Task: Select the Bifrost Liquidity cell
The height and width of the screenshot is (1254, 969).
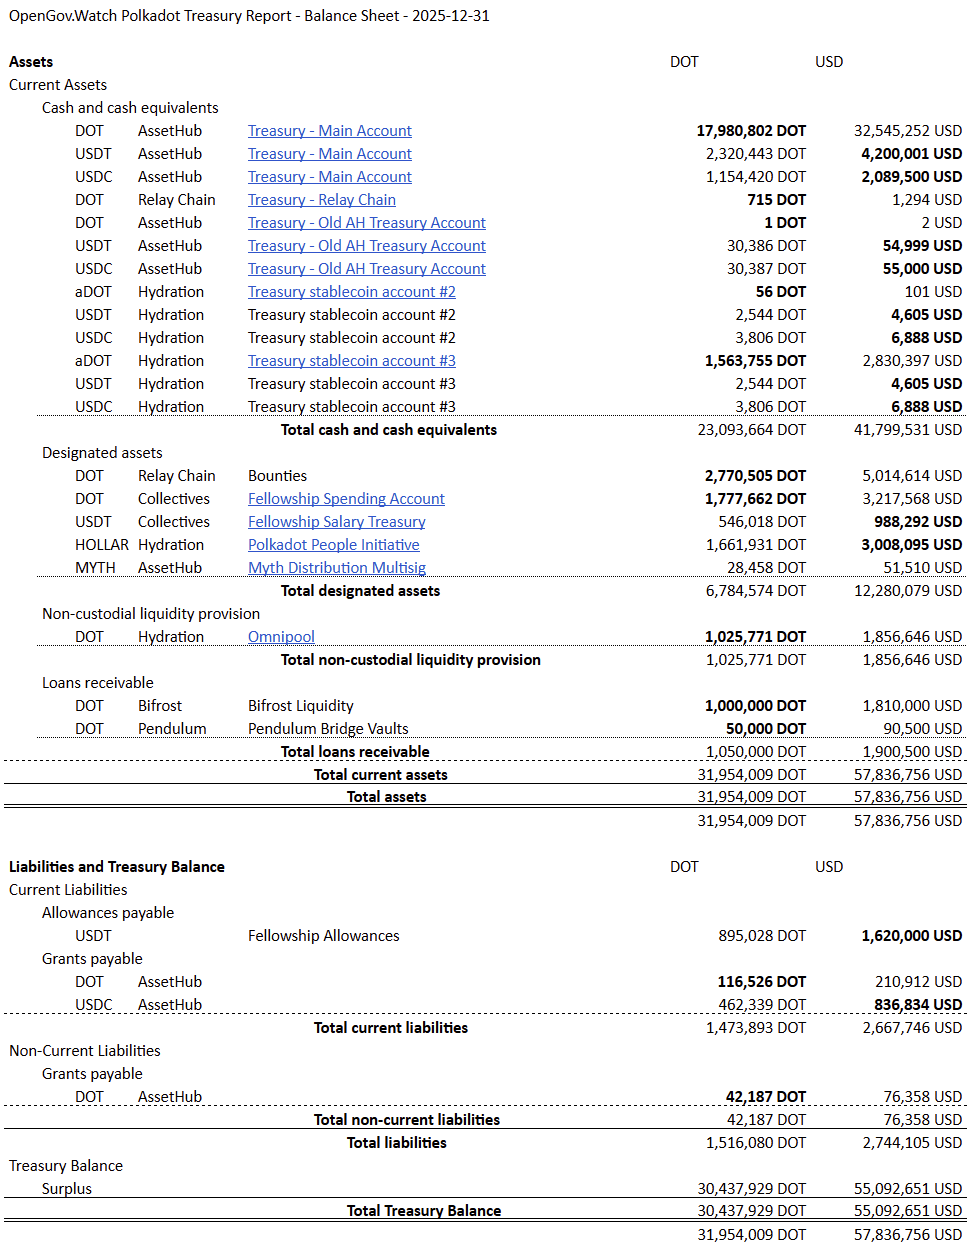Action: point(300,706)
